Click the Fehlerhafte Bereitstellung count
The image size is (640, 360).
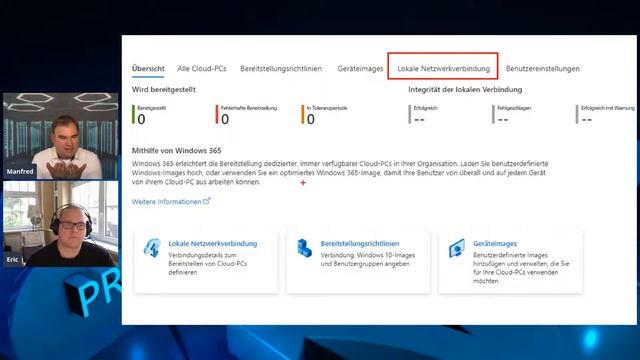point(225,119)
